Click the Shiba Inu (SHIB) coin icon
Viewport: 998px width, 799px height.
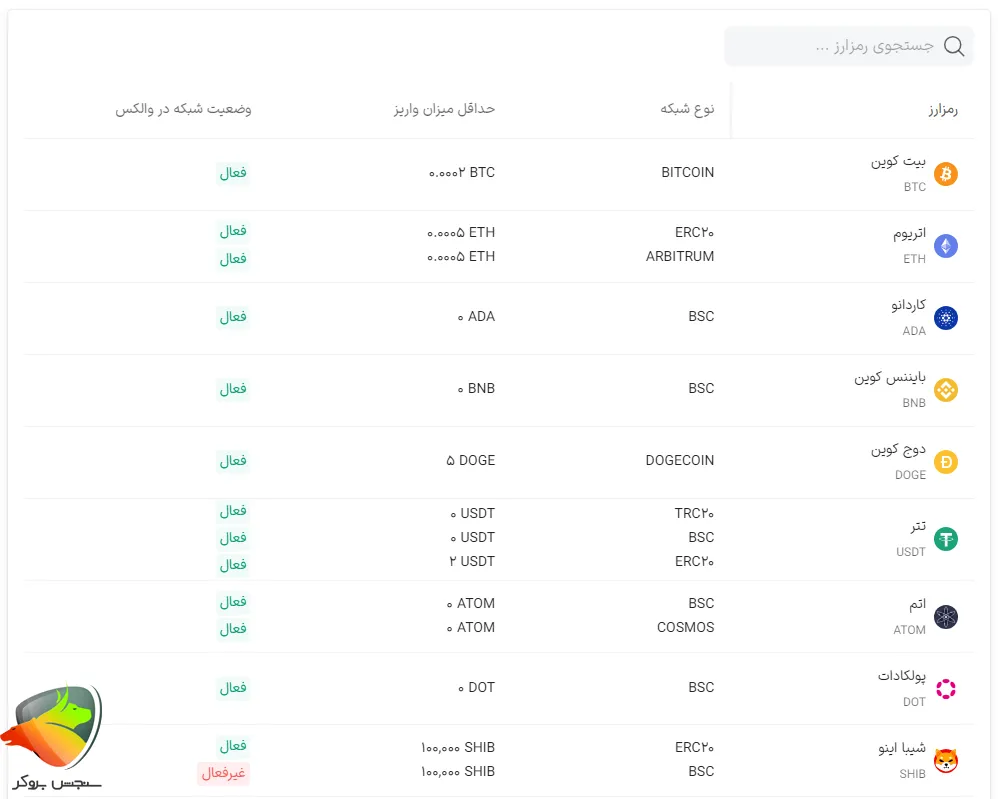[945, 761]
